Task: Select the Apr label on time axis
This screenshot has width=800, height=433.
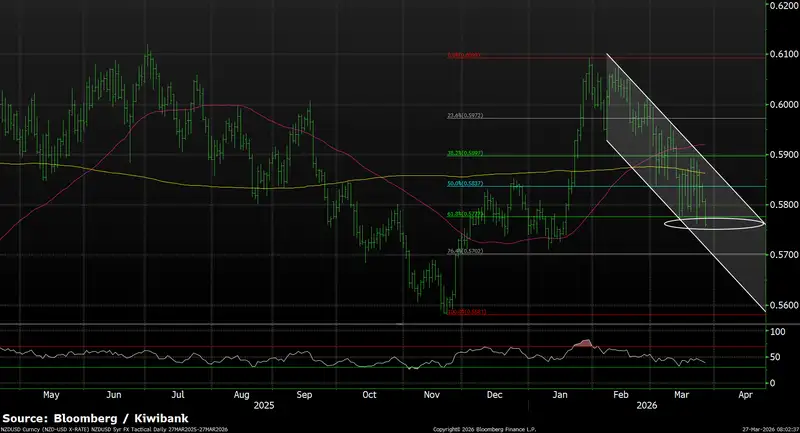Action: [745, 395]
